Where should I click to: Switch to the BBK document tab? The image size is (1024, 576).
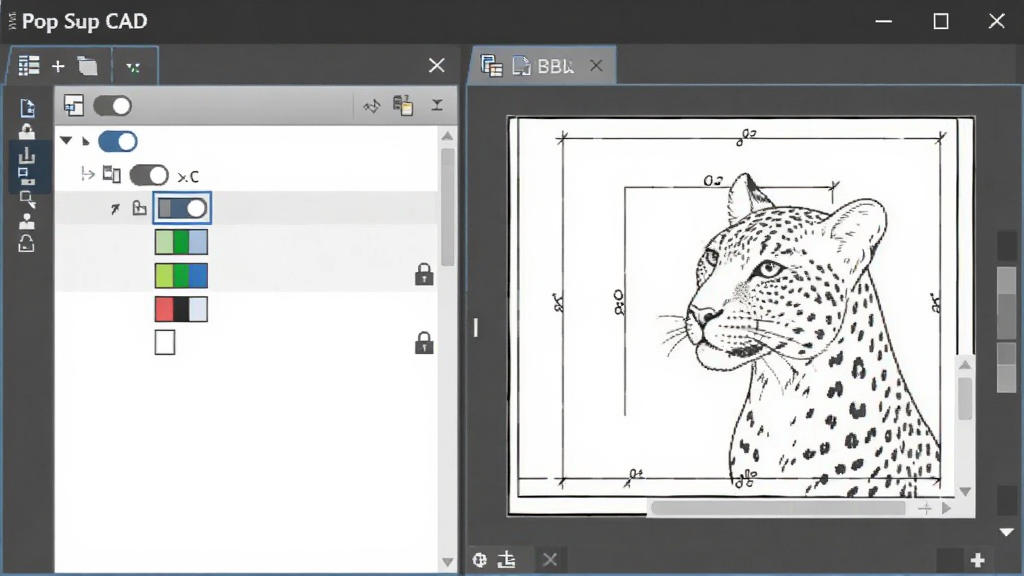coord(543,66)
